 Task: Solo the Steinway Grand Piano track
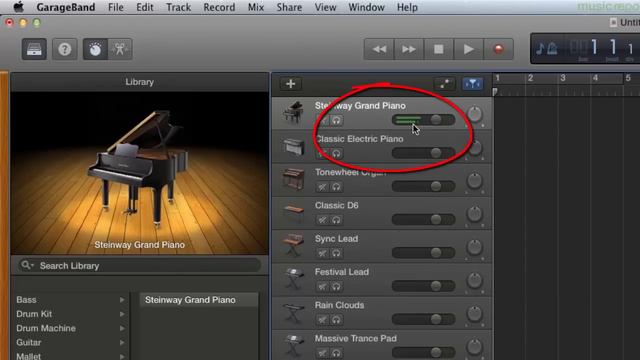[x=336, y=120]
